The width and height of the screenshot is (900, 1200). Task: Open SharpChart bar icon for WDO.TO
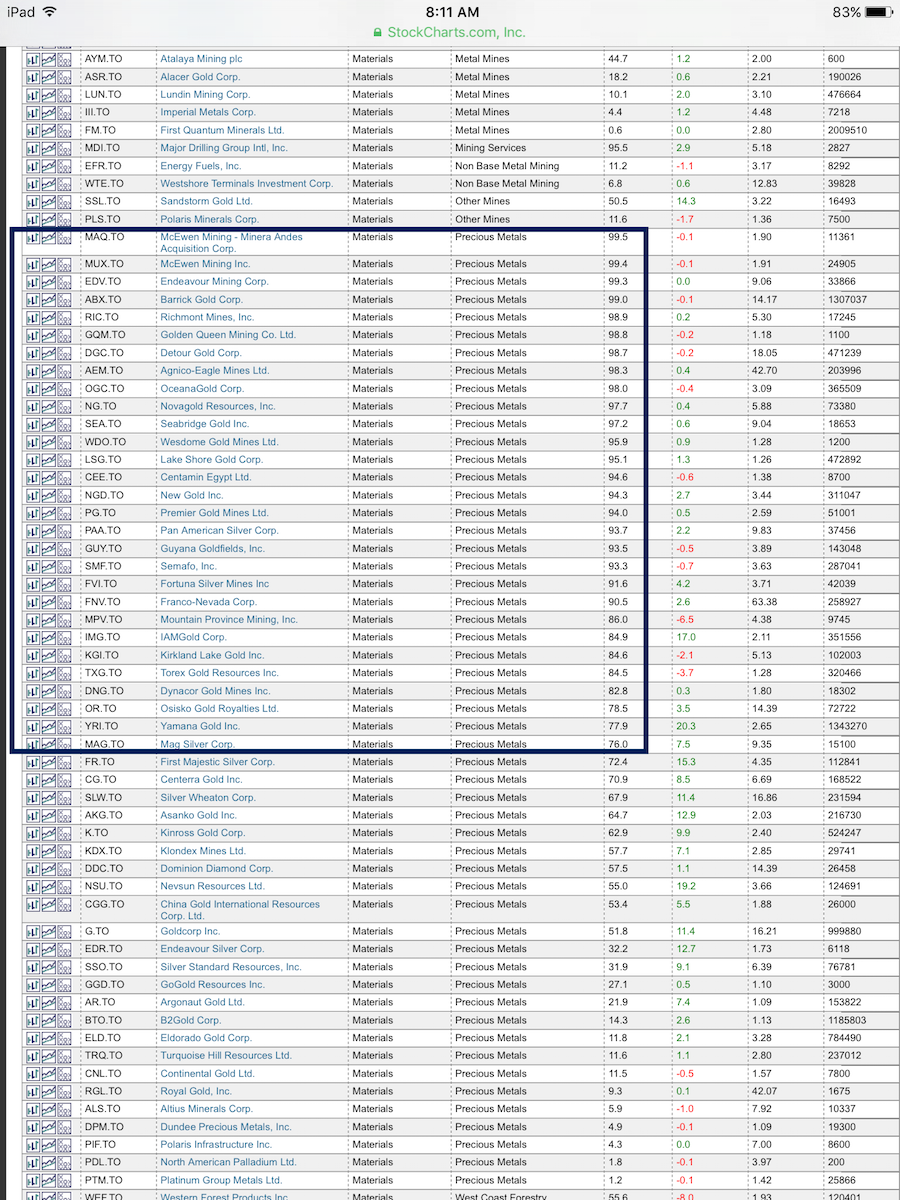click(32, 442)
